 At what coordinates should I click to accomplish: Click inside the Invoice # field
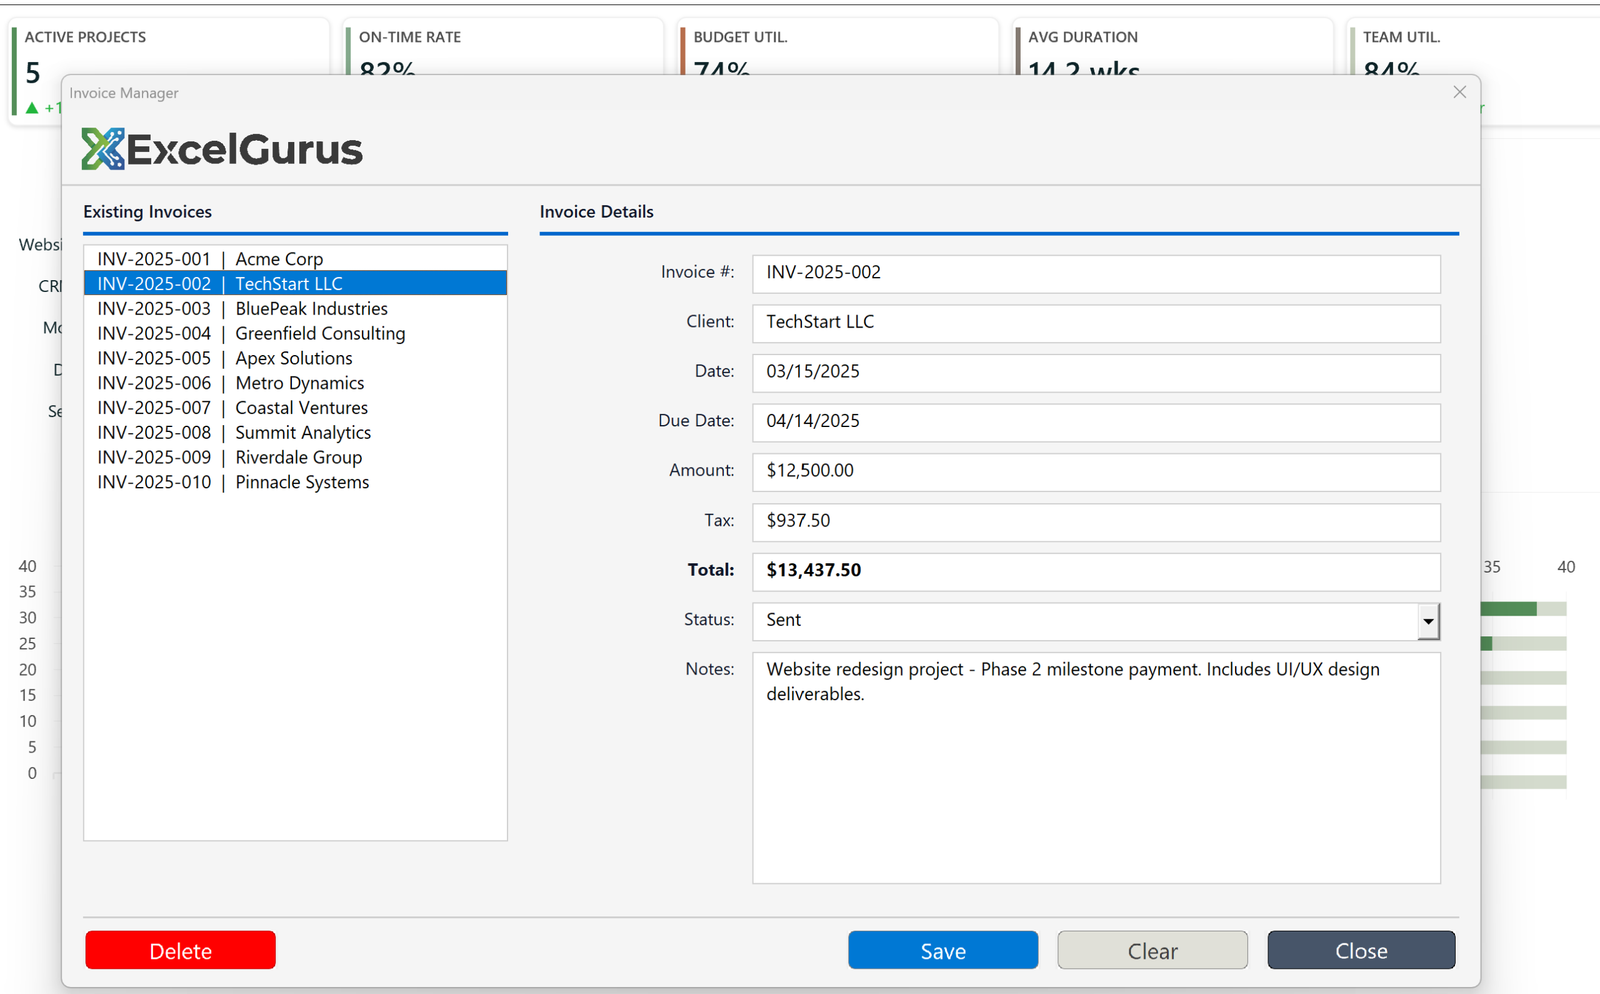pyautogui.click(x=1095, y=274)
